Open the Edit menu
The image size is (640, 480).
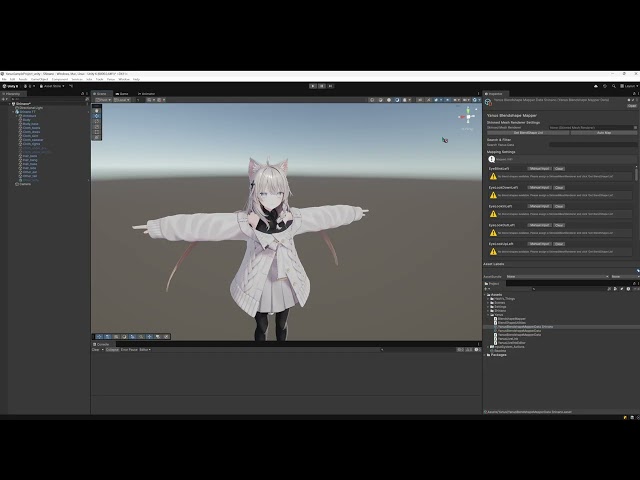[x=12, y=79]
